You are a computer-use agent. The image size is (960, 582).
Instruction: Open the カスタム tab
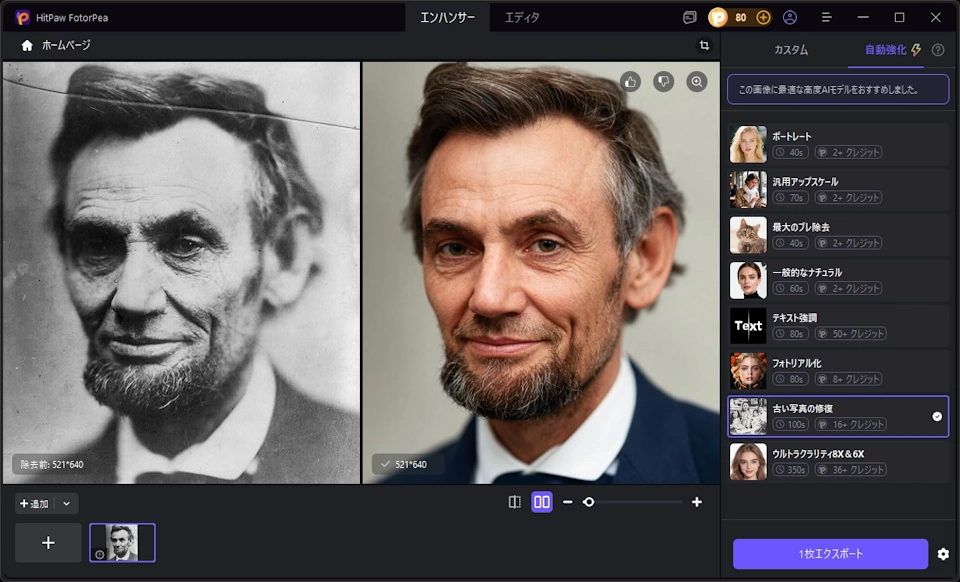pyautogui.click(x=790, y=50)
